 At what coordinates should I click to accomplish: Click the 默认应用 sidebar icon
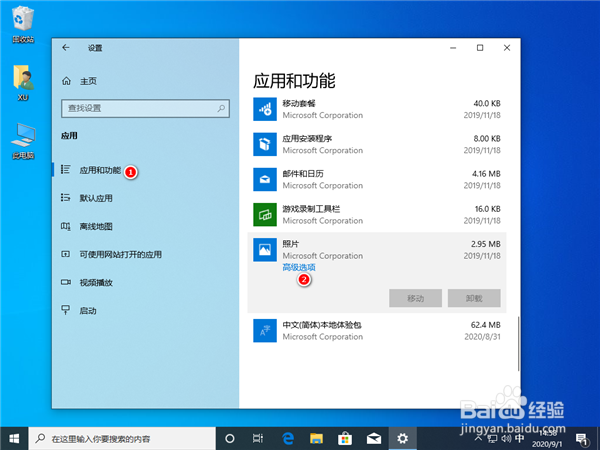[65, 198]
